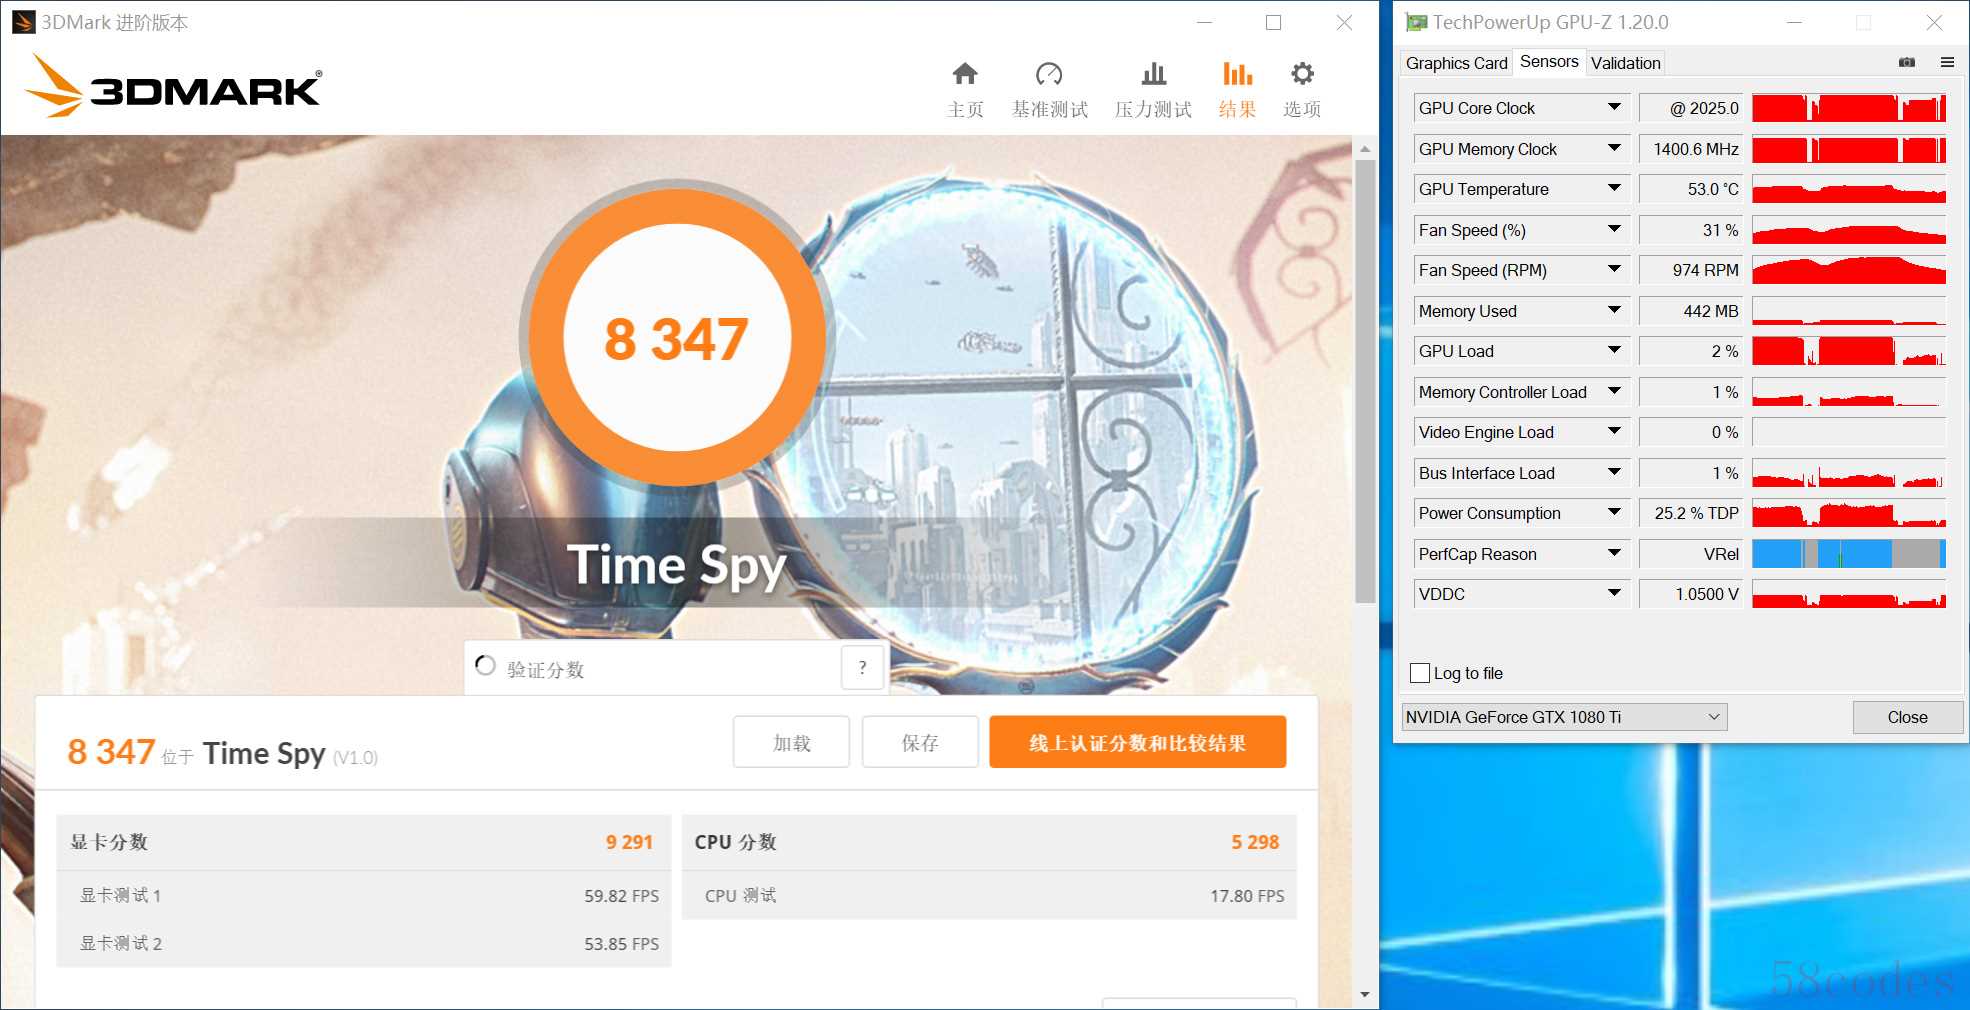Toggle Log to file checkbox
1970x1010 pixels.
(x=1419, y=673)
